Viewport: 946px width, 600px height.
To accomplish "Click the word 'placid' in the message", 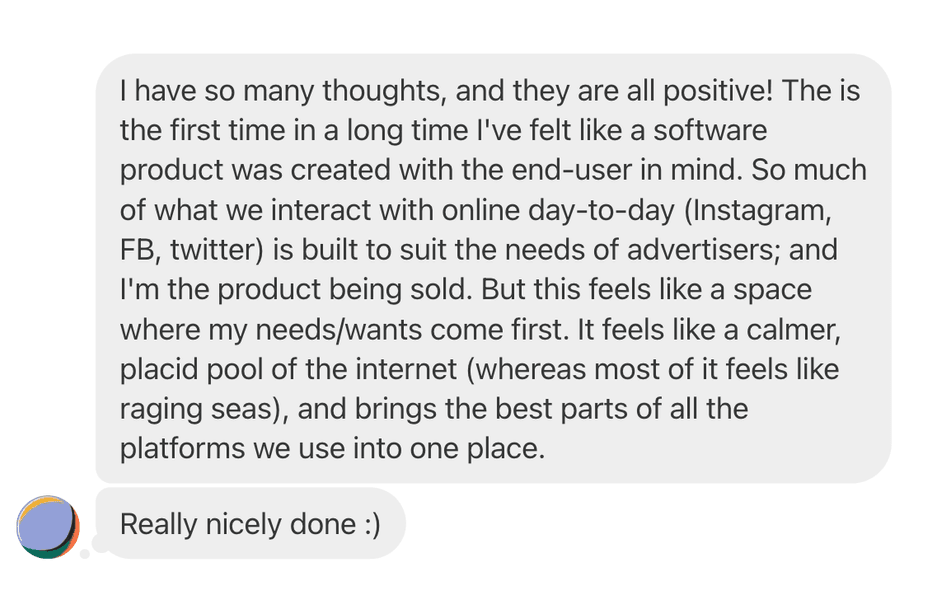I will [x=159, y=370].
